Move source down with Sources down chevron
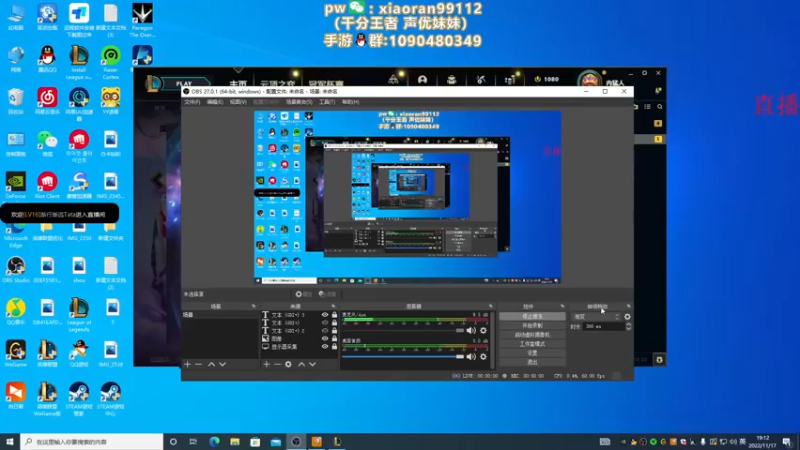The height and width of the screenshot is (450, 800). (x=312, y=364)
